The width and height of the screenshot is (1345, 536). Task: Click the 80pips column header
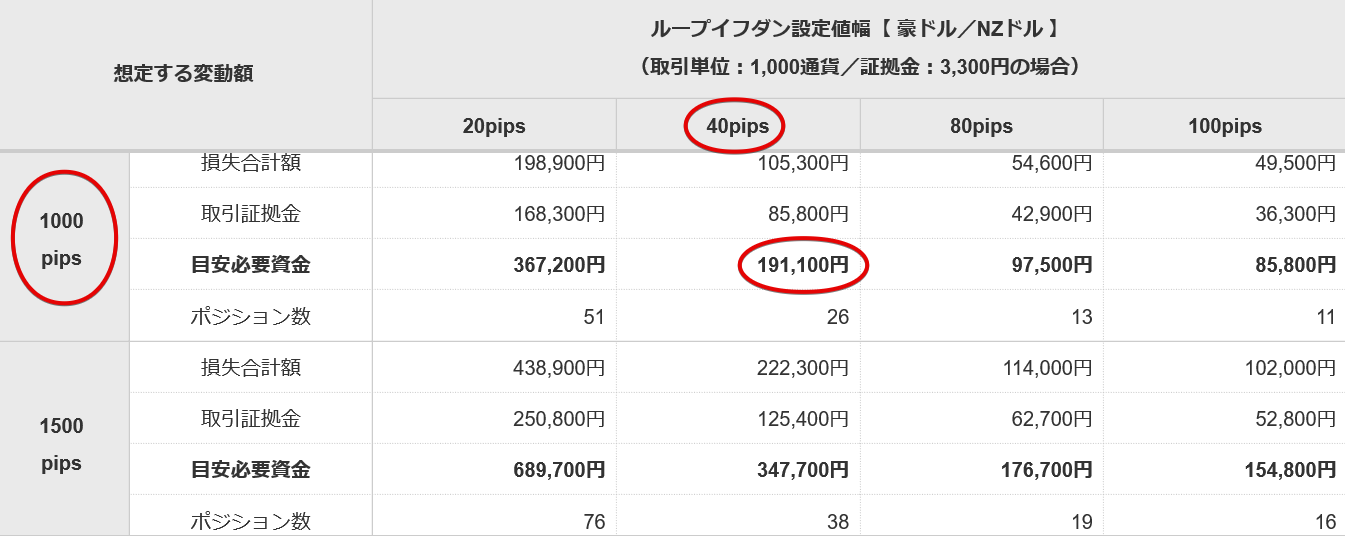coord(981,127)
